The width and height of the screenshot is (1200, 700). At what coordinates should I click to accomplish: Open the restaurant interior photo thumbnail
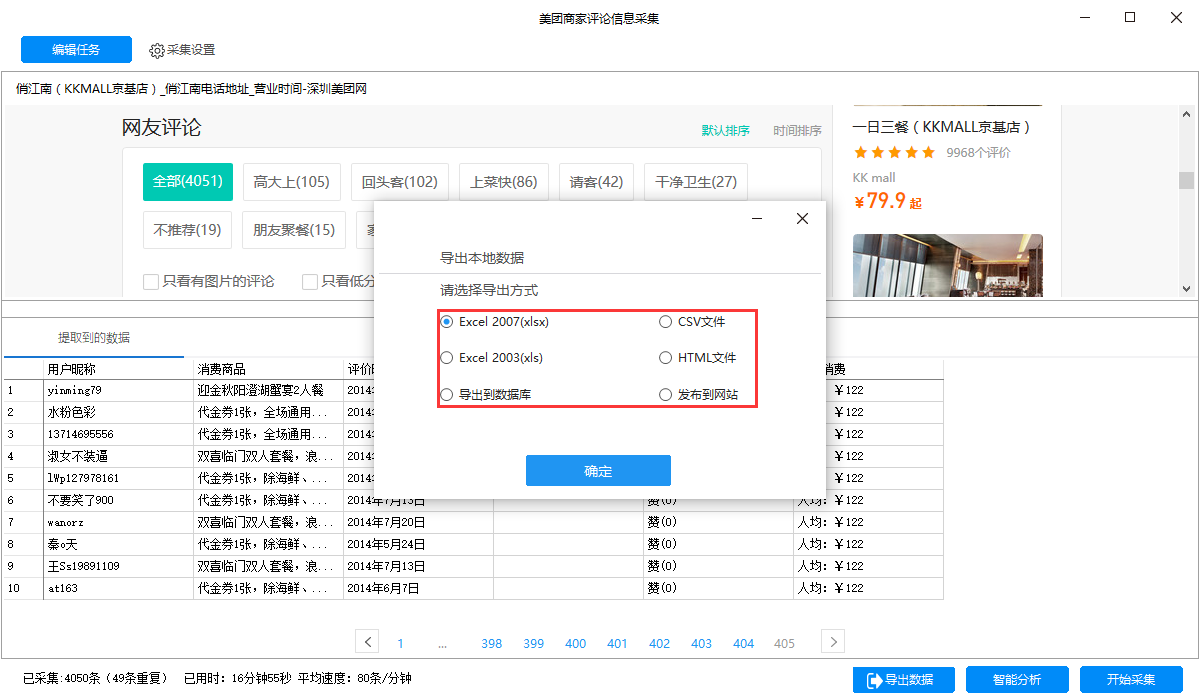(947, 265)
